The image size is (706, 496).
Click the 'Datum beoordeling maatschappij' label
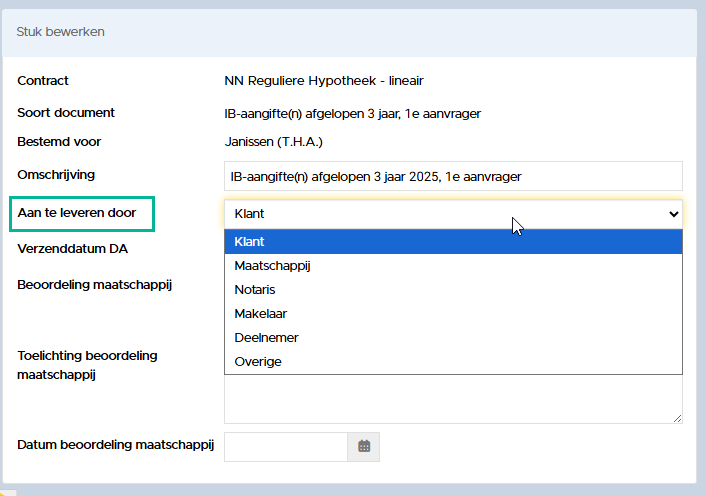[x=115, y=445]
